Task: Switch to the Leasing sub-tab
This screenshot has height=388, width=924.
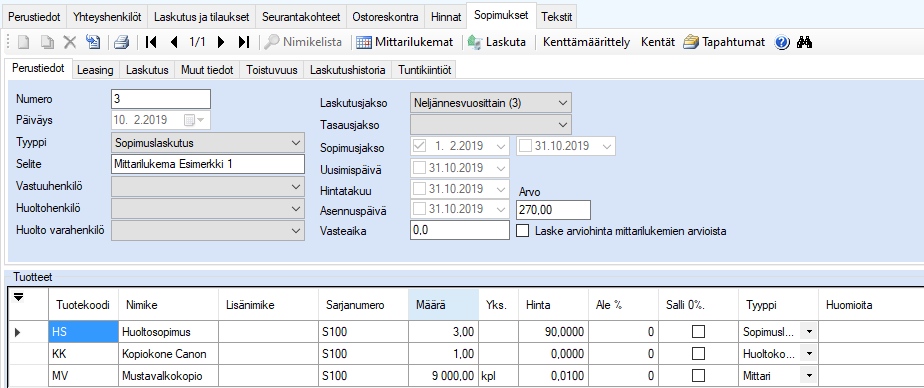Action: pos(95,70)
